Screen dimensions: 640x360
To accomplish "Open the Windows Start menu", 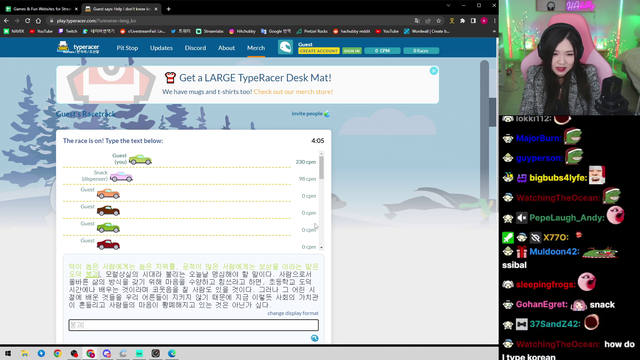I will point(8,353).
